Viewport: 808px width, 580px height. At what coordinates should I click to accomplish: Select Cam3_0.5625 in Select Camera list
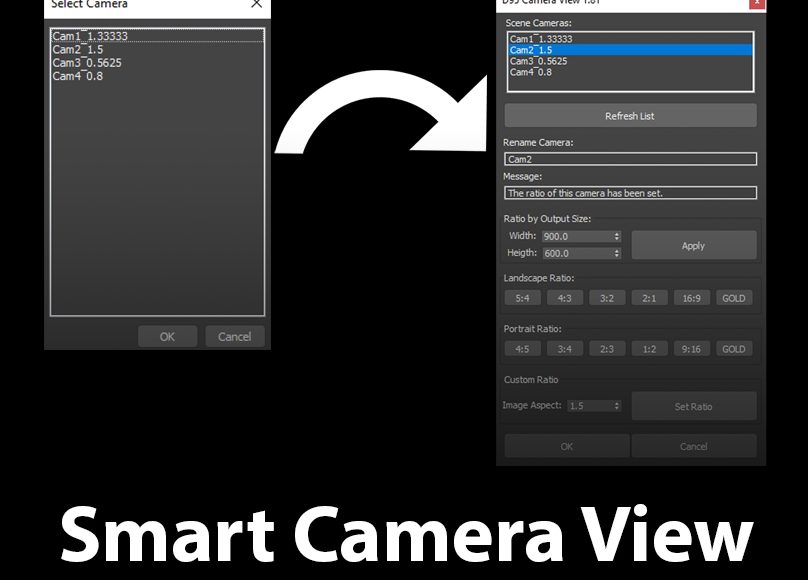[86, 63]
